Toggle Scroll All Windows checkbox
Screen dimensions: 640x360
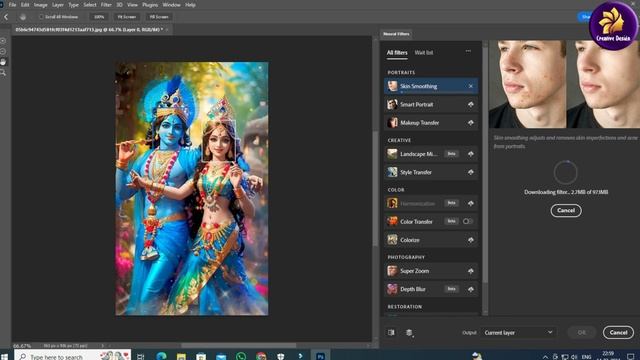point(41,17)
